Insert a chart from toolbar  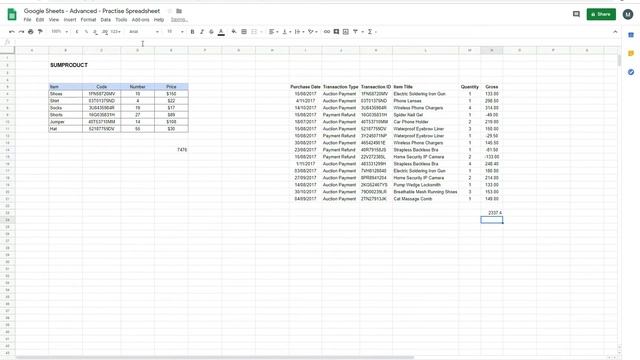[x=346, y=31]
